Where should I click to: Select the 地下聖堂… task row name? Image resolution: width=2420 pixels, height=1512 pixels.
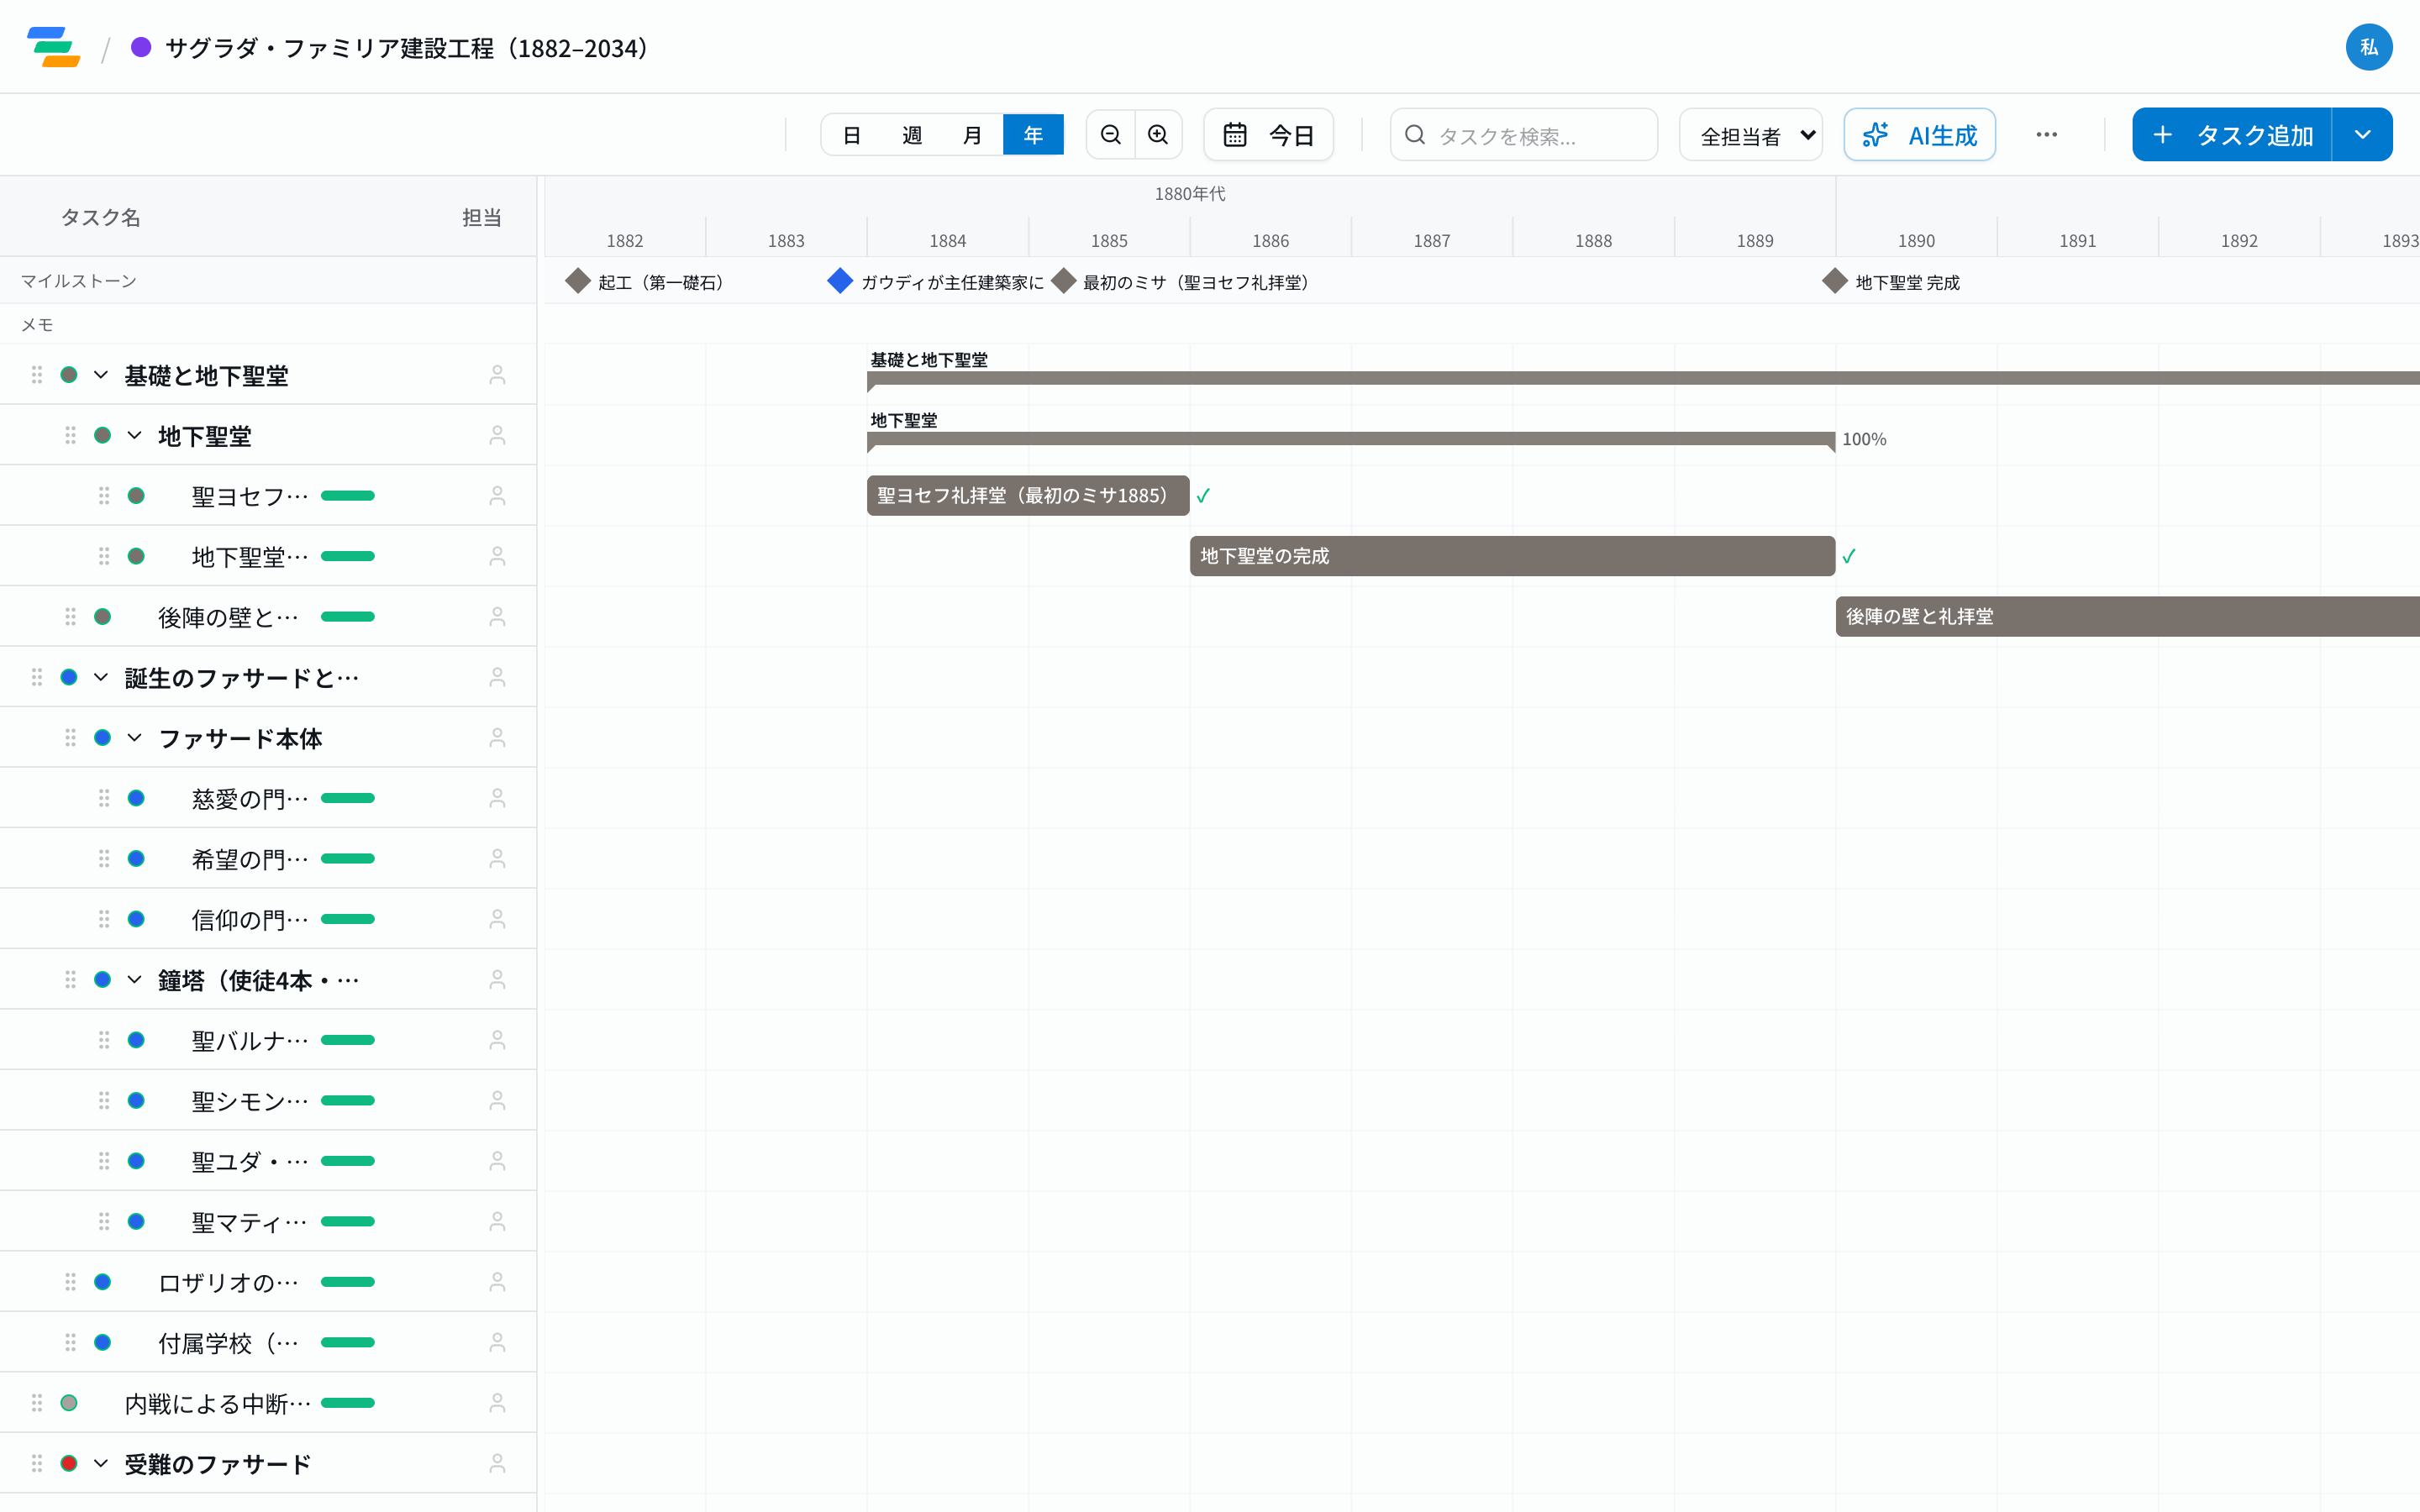(x=249, y=557)
